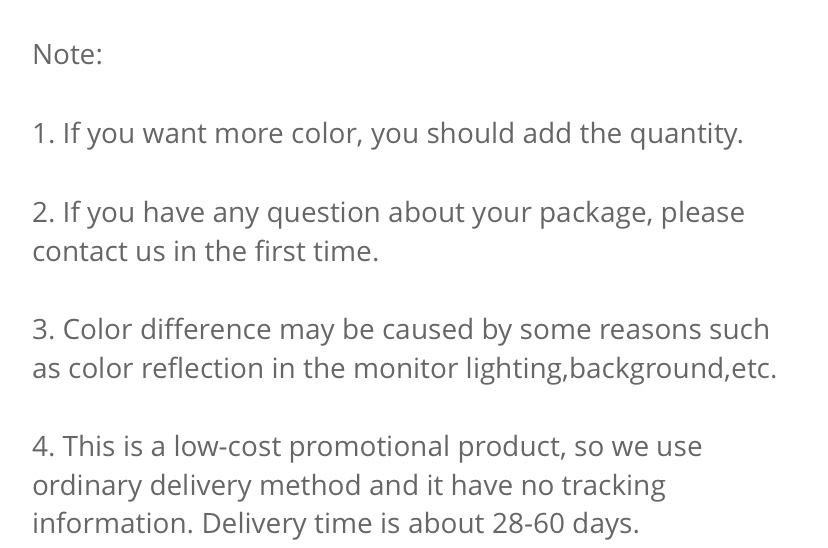Click the word 'reflection' in note 3
The image size is (828, 548).
click(x=202, y=369)
